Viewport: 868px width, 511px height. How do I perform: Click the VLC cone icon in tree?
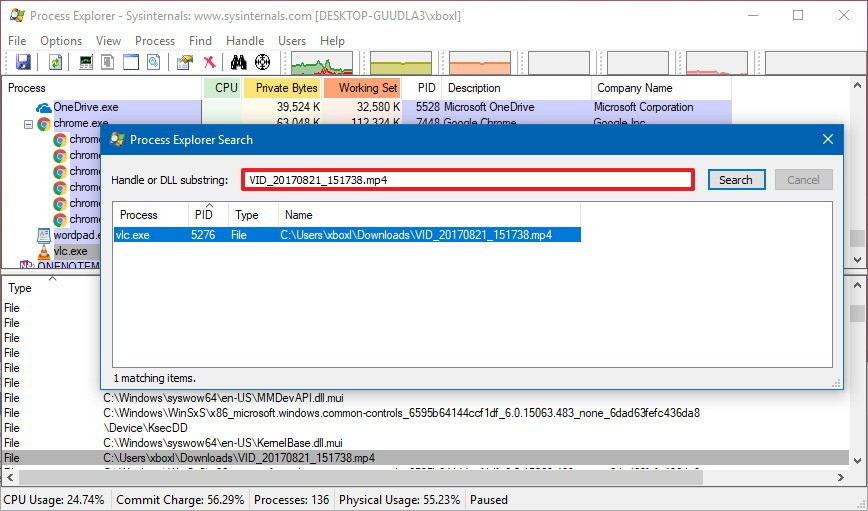point(44,252)
